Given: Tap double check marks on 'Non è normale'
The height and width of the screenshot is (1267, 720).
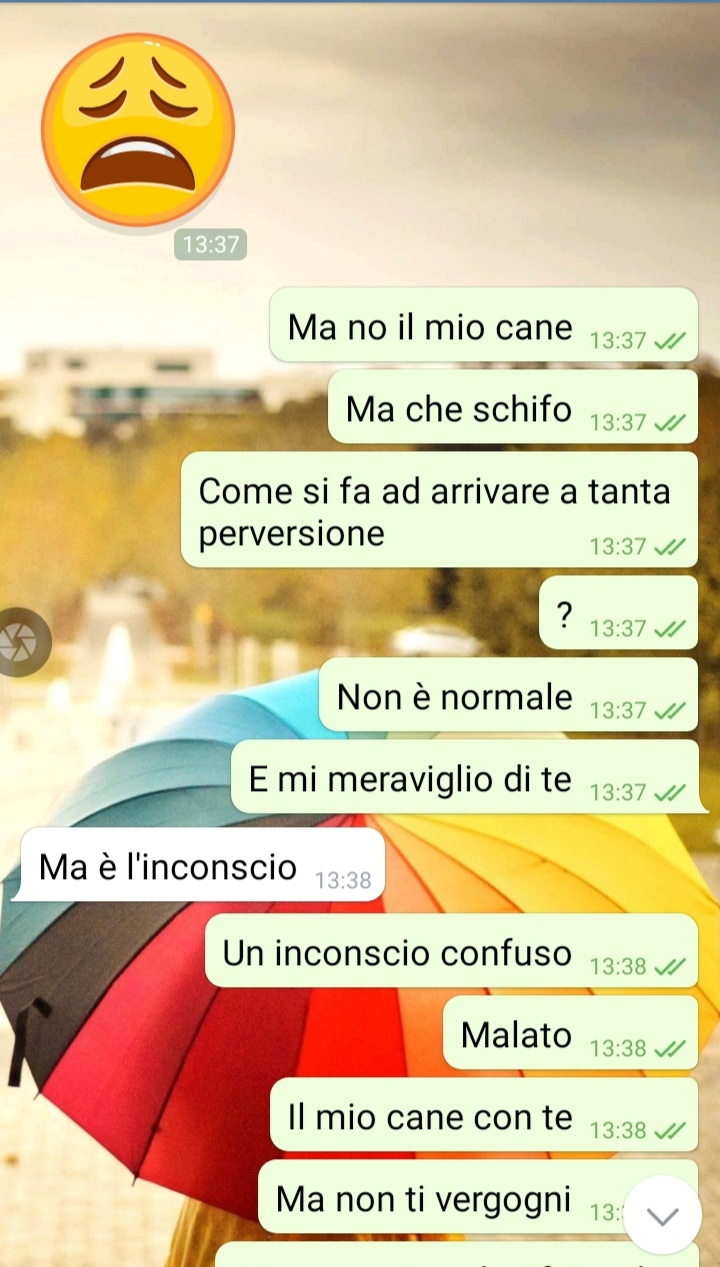Looking at the screenshot, I should [x=669, y=711].
